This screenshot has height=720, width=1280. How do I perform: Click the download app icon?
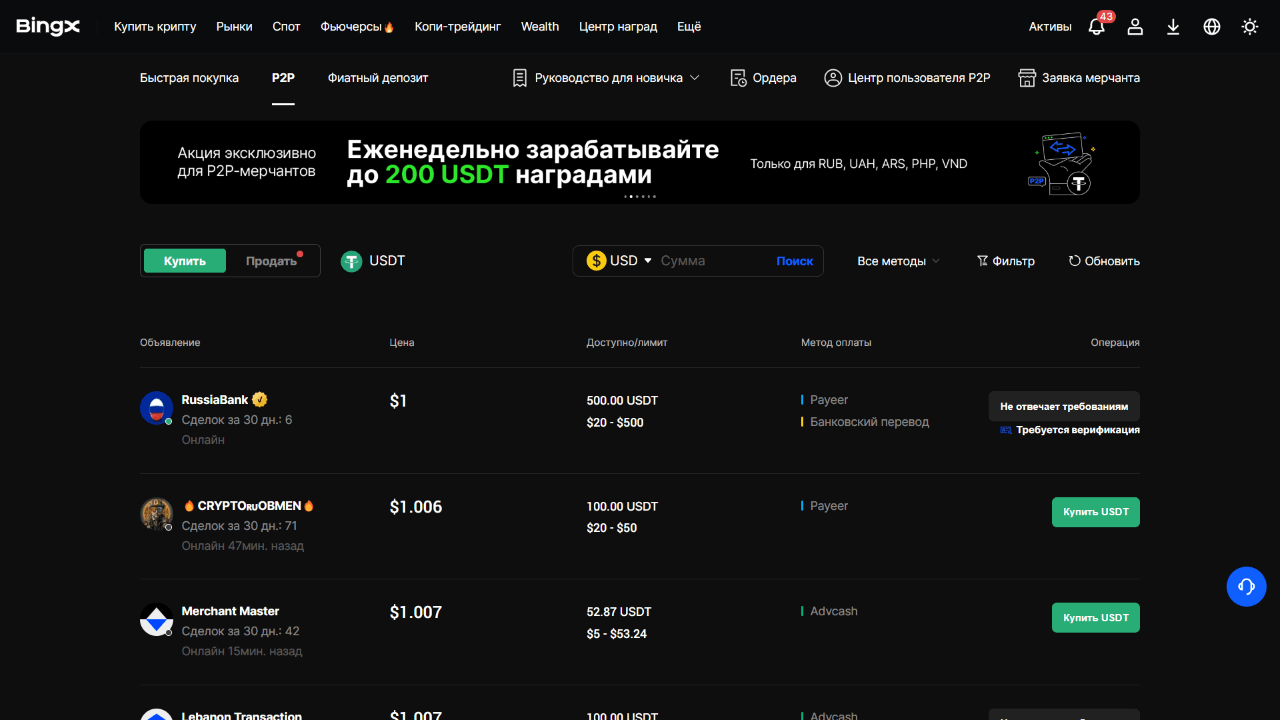click(x=1173, y=27)
